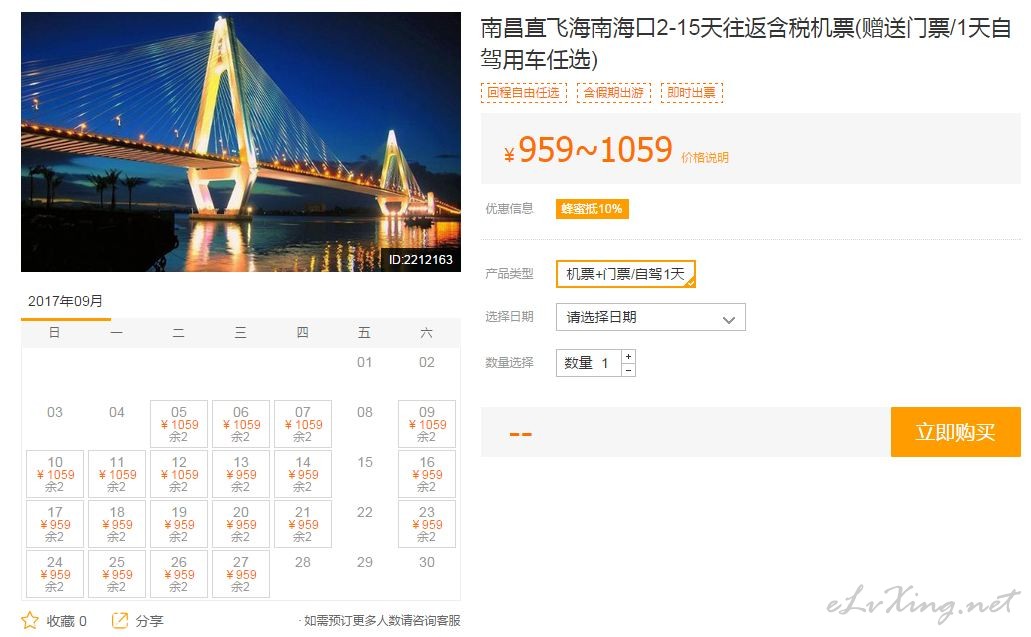Select September 14 at ¥959

[x=302, y=474]
